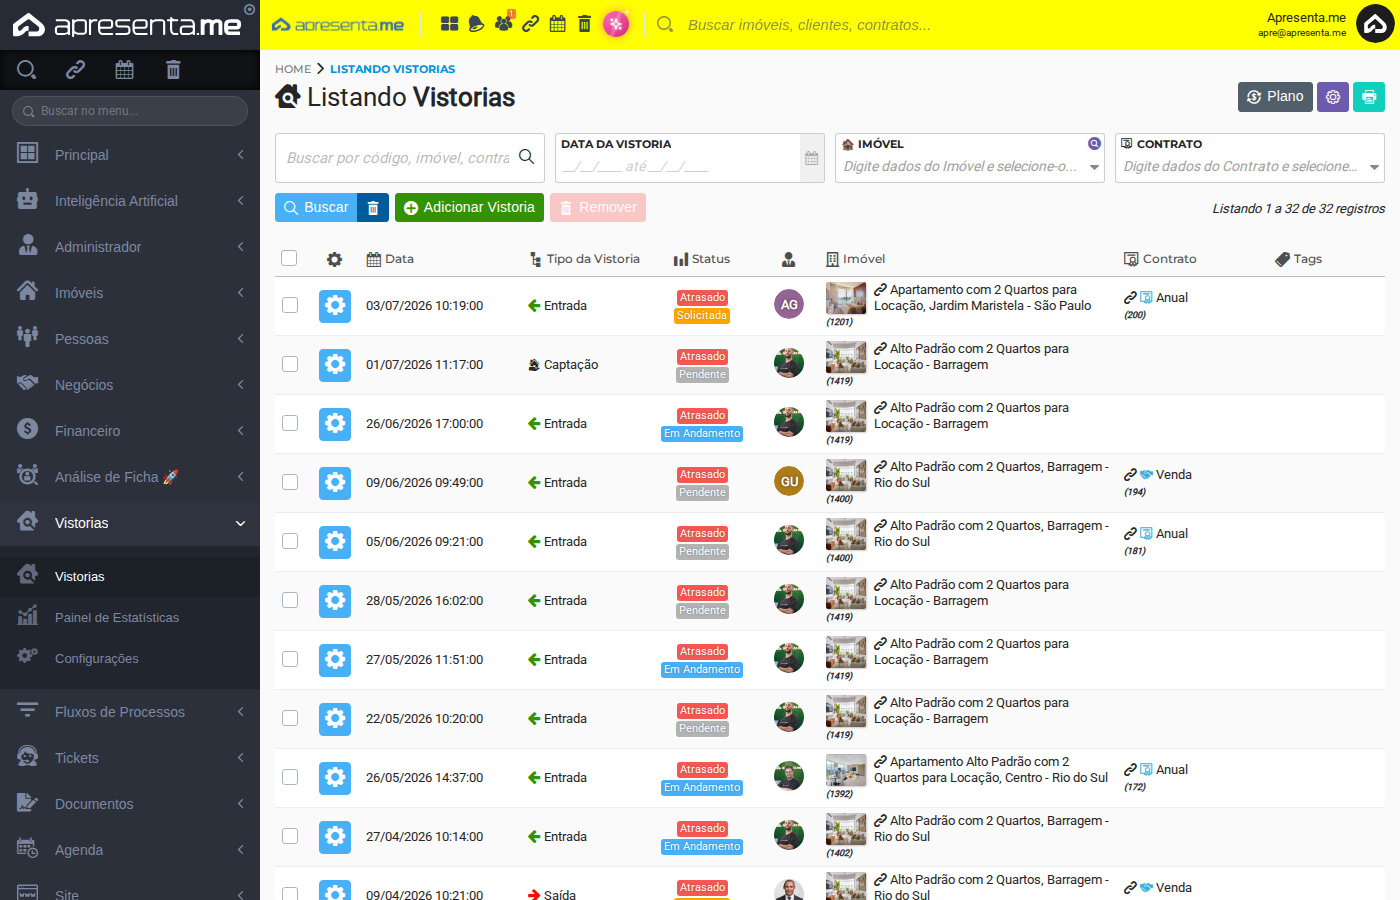The image size is (1400, 900).
Task: Expand the Inteligência Artificial sidebar menu
Action: click(130, 201)
